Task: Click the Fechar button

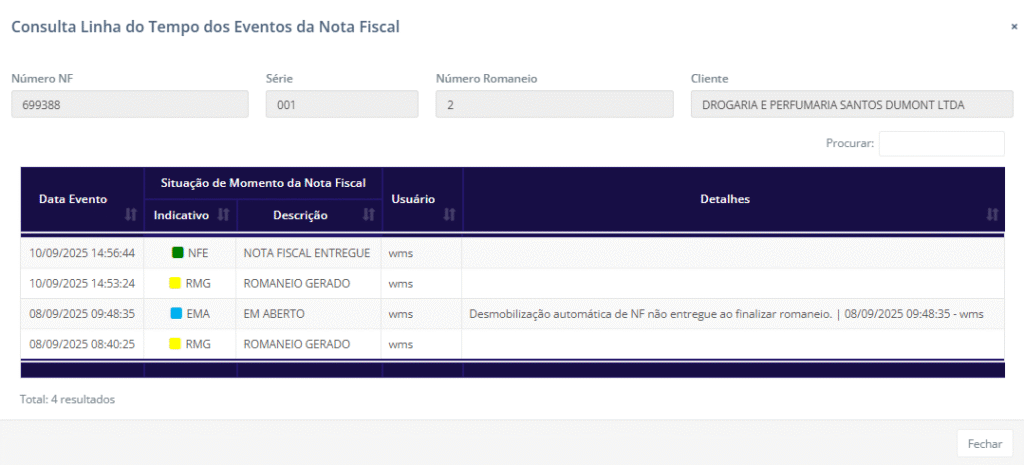Action: coord(984,443)
